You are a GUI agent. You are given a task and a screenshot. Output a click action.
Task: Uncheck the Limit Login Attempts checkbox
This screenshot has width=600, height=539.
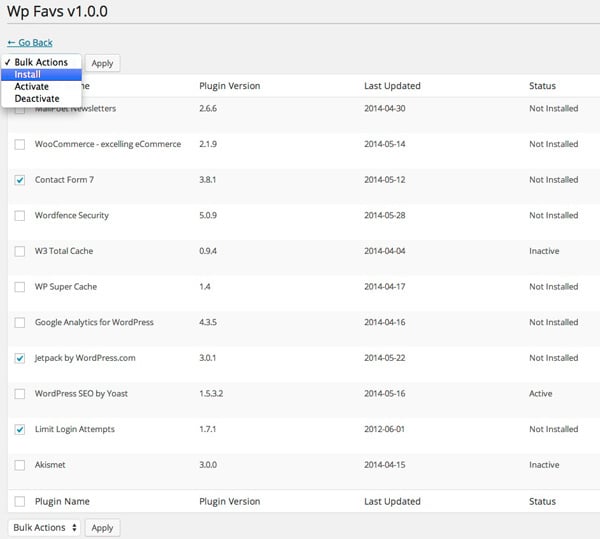[20, 429]
